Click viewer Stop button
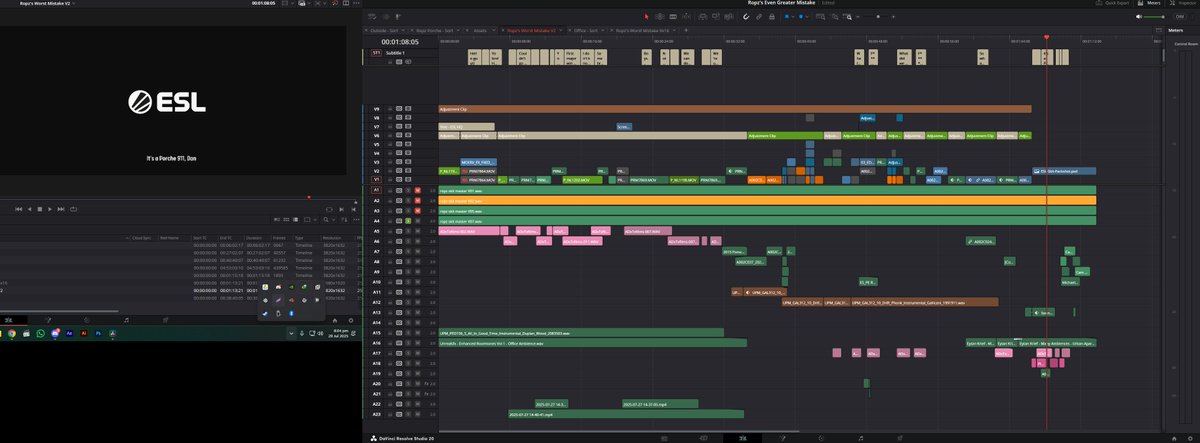Screen dimensions: 1200x443 coord(40,209)
